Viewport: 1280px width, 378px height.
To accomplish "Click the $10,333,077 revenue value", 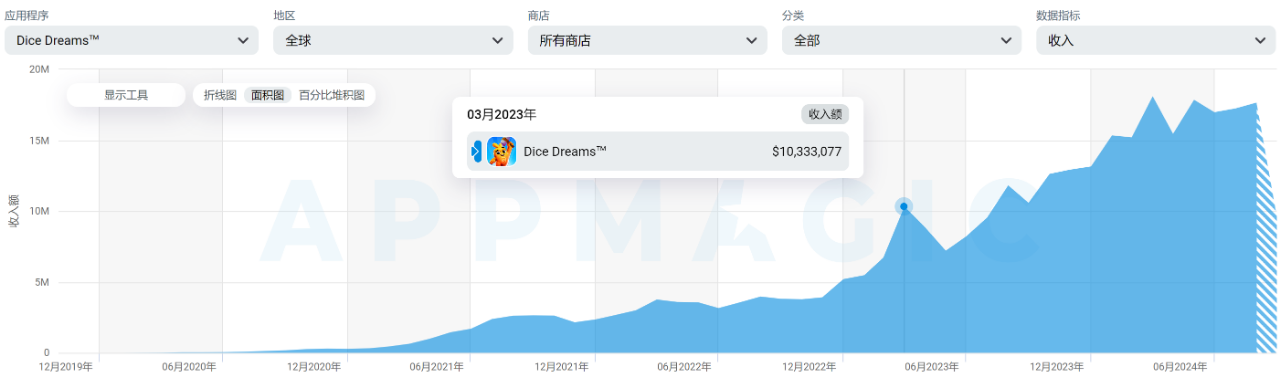I will [807, 152].
